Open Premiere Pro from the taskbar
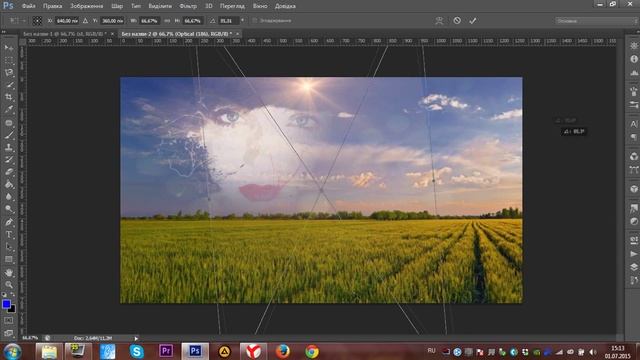This screenshot has width=640, height=360. [166, 351]
